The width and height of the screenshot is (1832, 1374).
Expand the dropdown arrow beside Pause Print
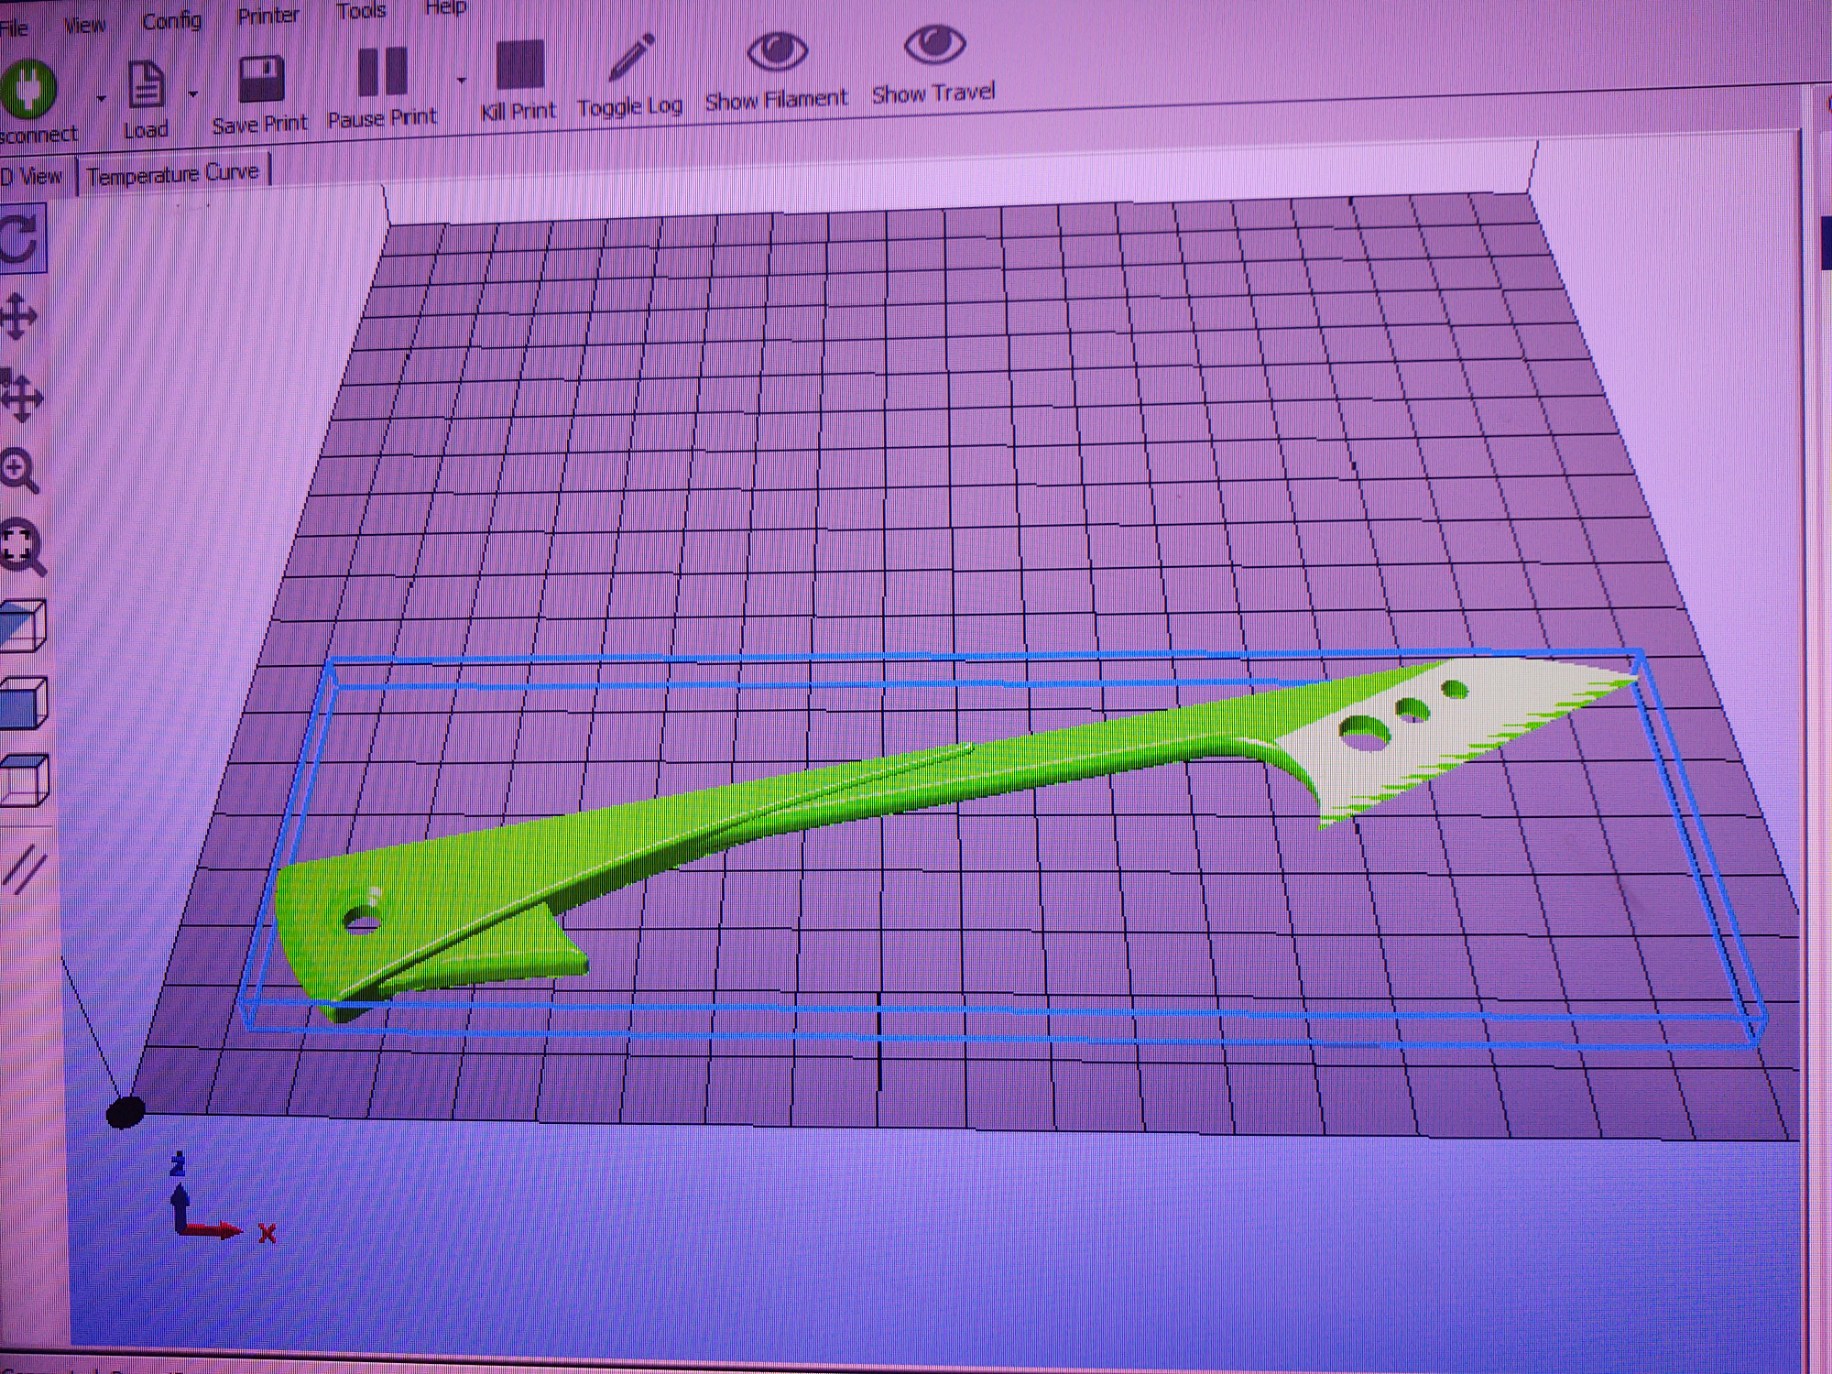(461, 79)
